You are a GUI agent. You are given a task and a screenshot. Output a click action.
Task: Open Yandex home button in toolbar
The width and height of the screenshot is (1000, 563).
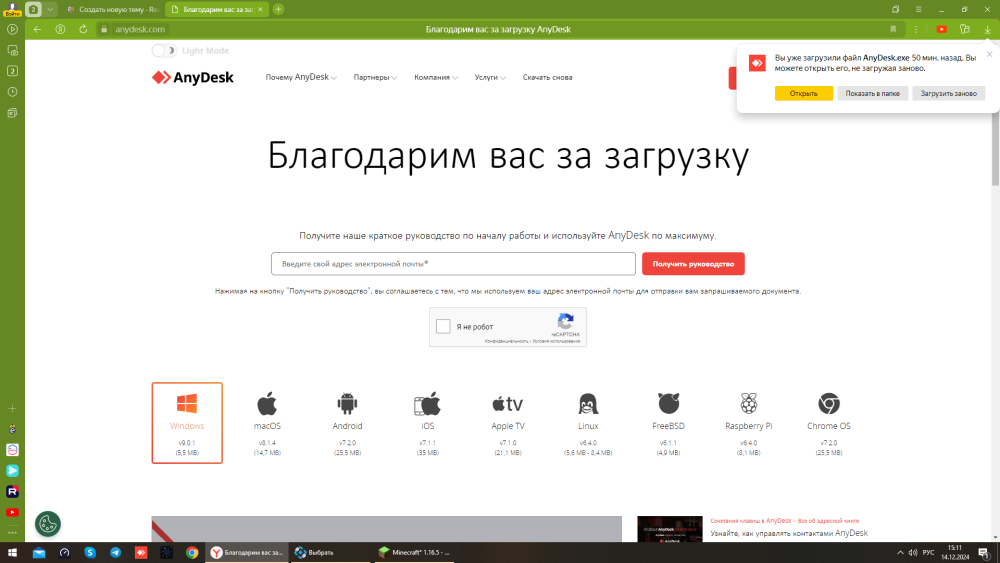pos(61,29)
